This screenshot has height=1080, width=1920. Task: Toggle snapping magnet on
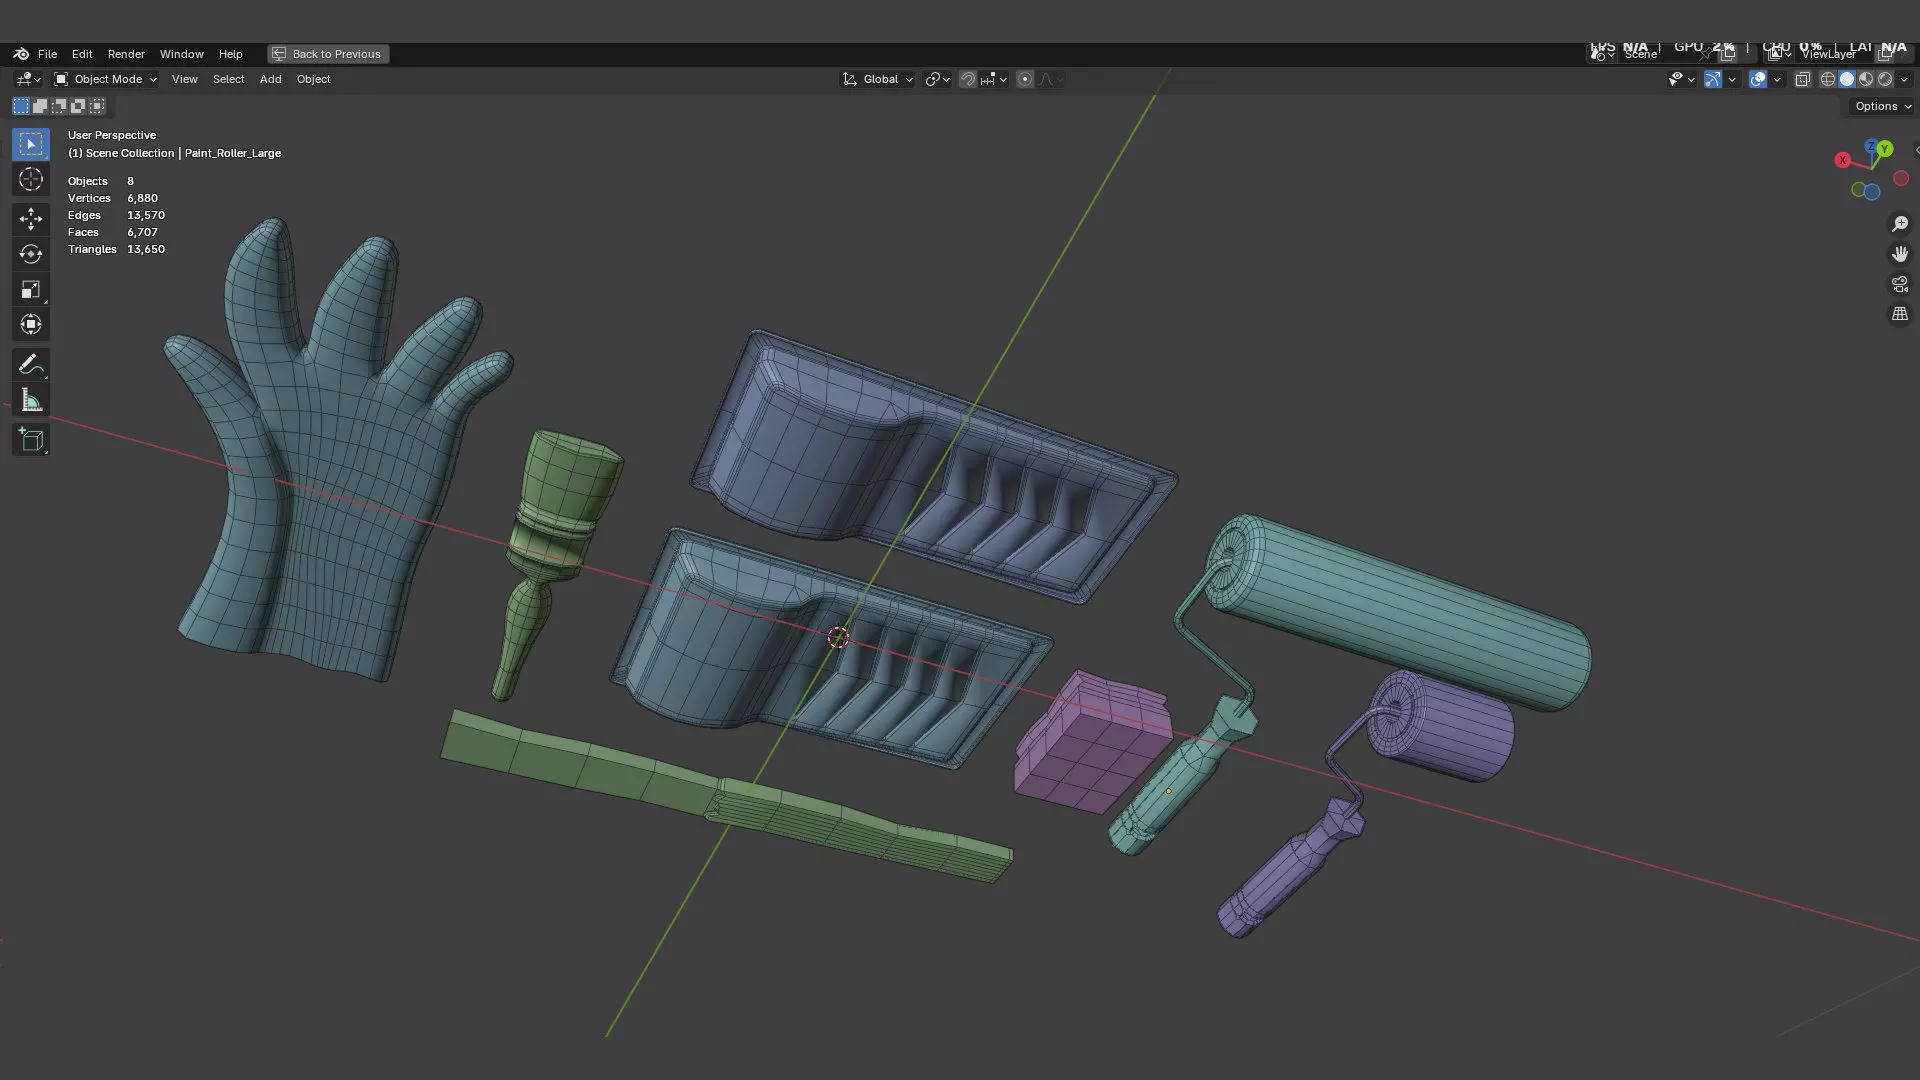pyautogui.click(x=967, y=79)
